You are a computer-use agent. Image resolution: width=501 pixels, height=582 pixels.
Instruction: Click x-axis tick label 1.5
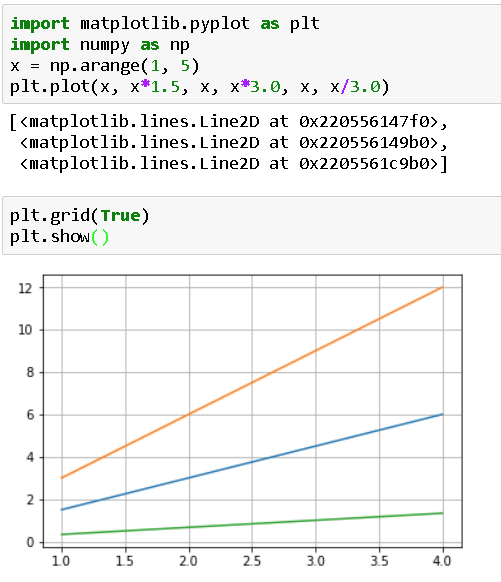point(125,561)
